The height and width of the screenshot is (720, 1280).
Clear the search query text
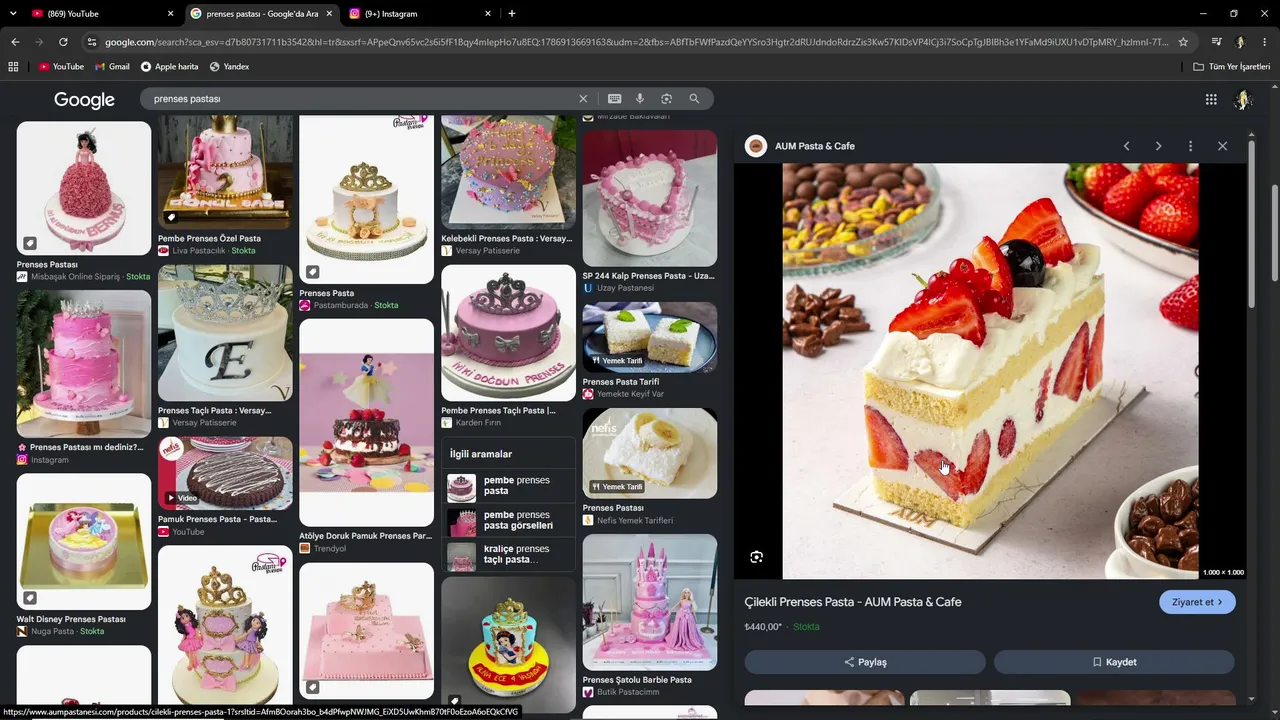click(583, 99)
